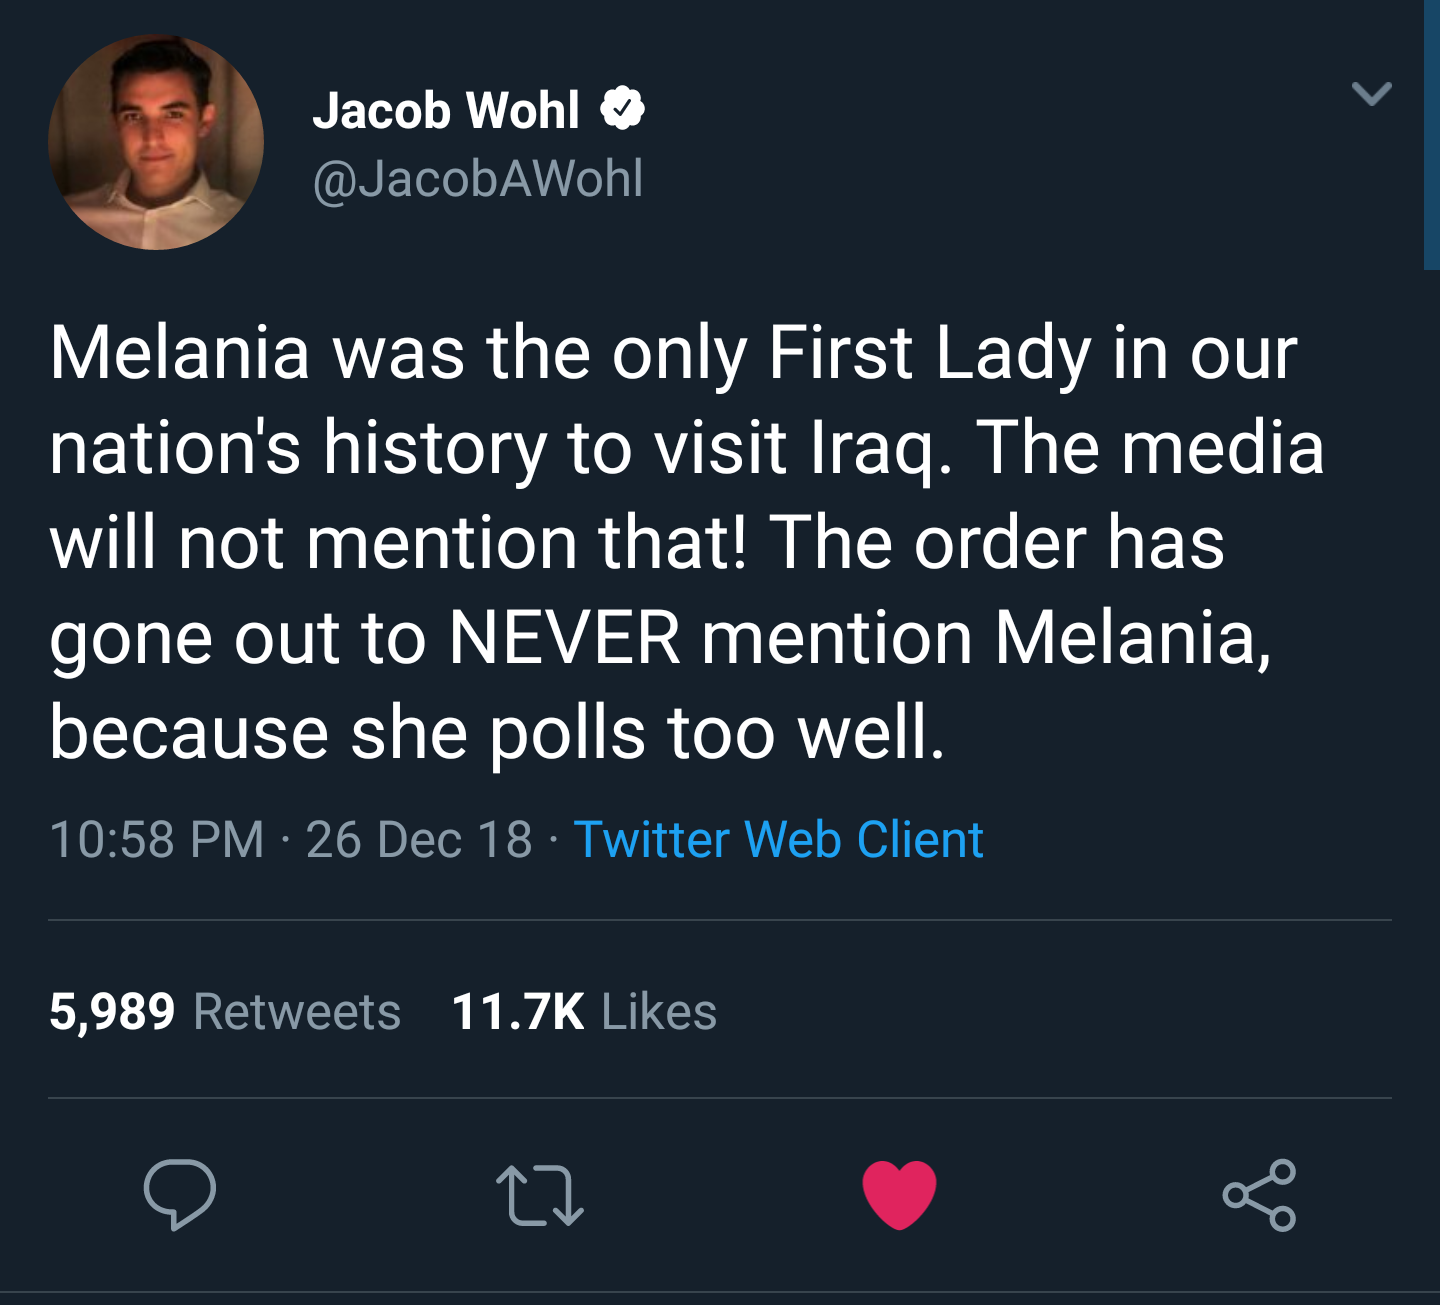Click the 10:58 PM timestamp
Image resolution: width=1440 pixels, height=1305 pixels.
[x=157, y=839]
